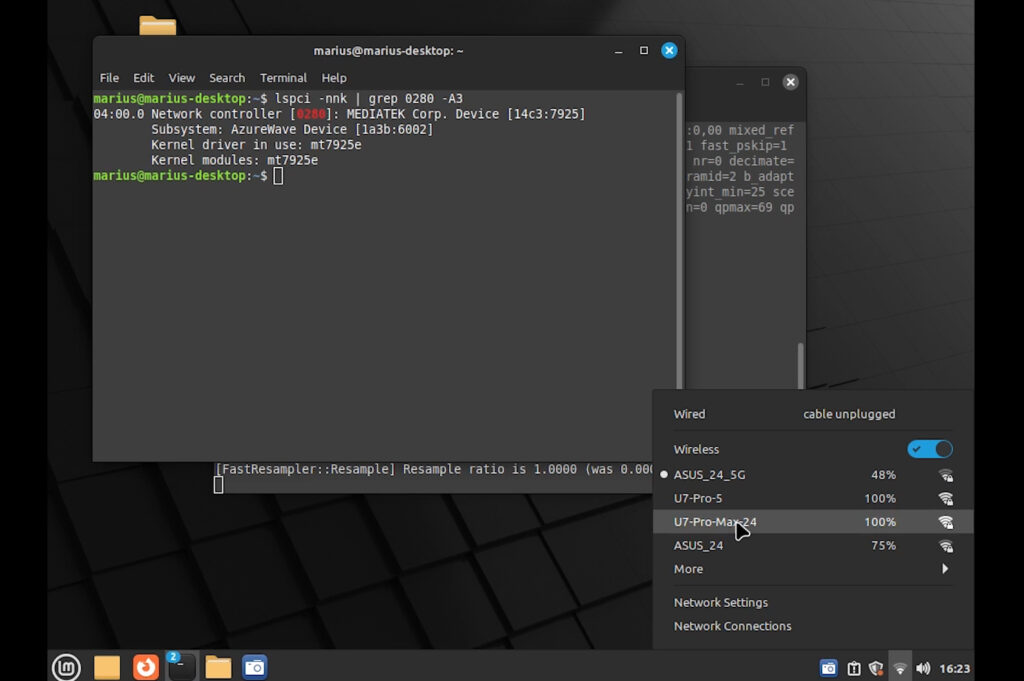This screenshot has height=681, width=1024.
Task: Click the terminal vertical scrollbar
Action: pyautogui.click(x=679, y=240)
